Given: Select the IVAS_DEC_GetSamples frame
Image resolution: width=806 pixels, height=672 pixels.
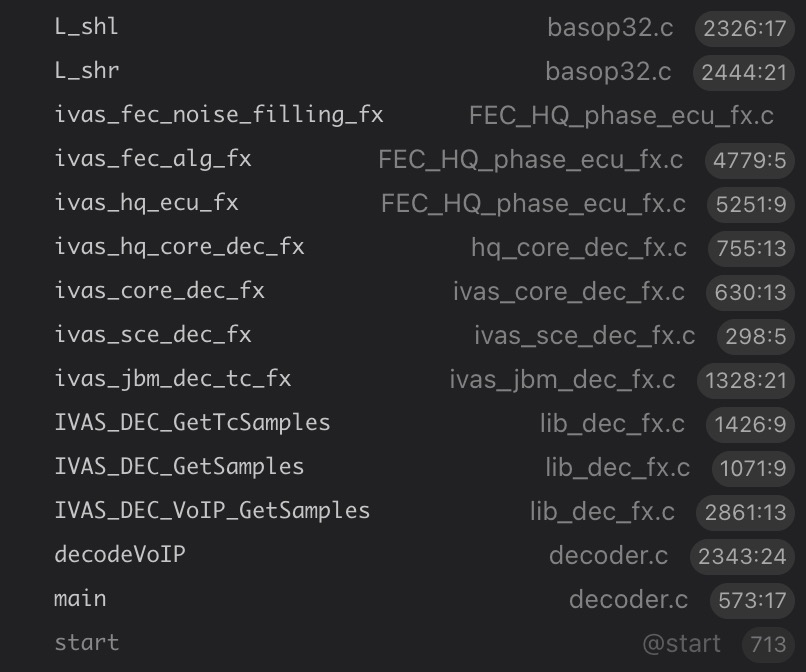Looking at the screenshot, I should [x=179, y=467].
